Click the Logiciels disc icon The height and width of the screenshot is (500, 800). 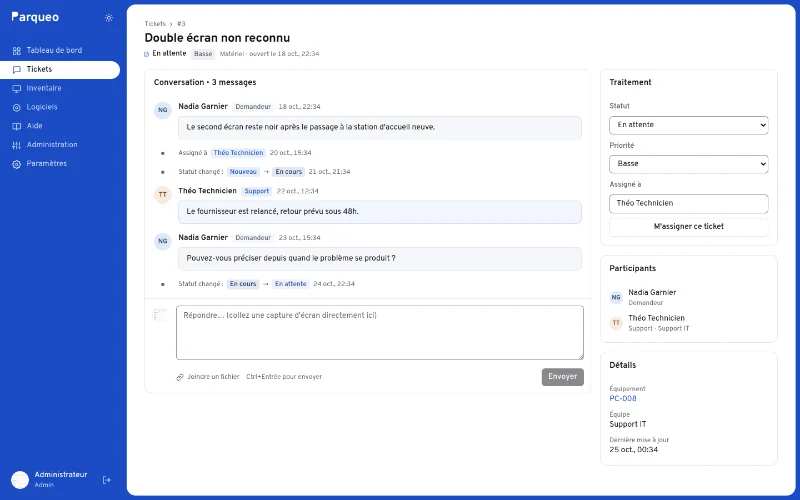(x=17, y=107)
